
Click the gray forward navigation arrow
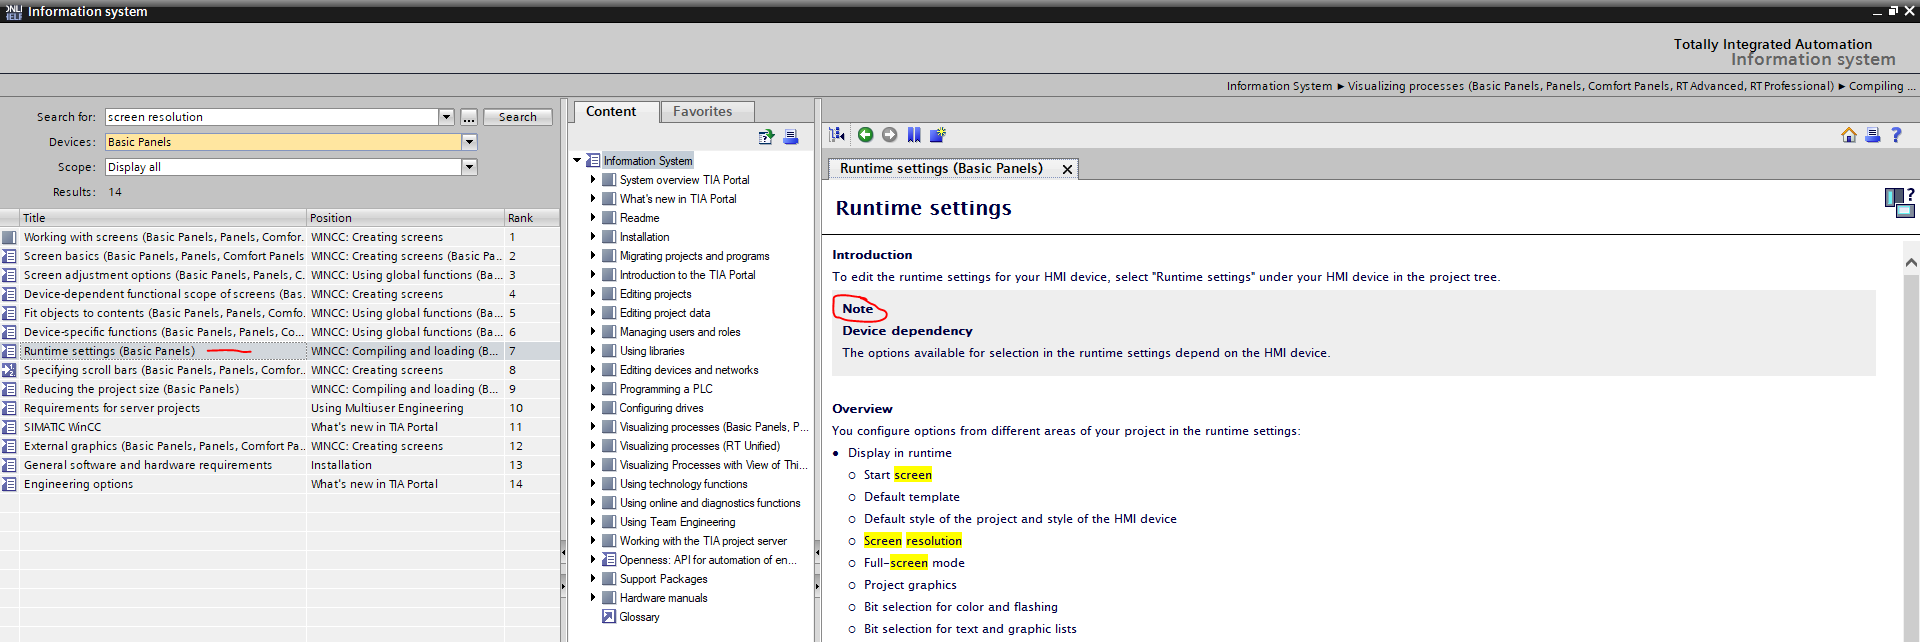click(889, 135)
